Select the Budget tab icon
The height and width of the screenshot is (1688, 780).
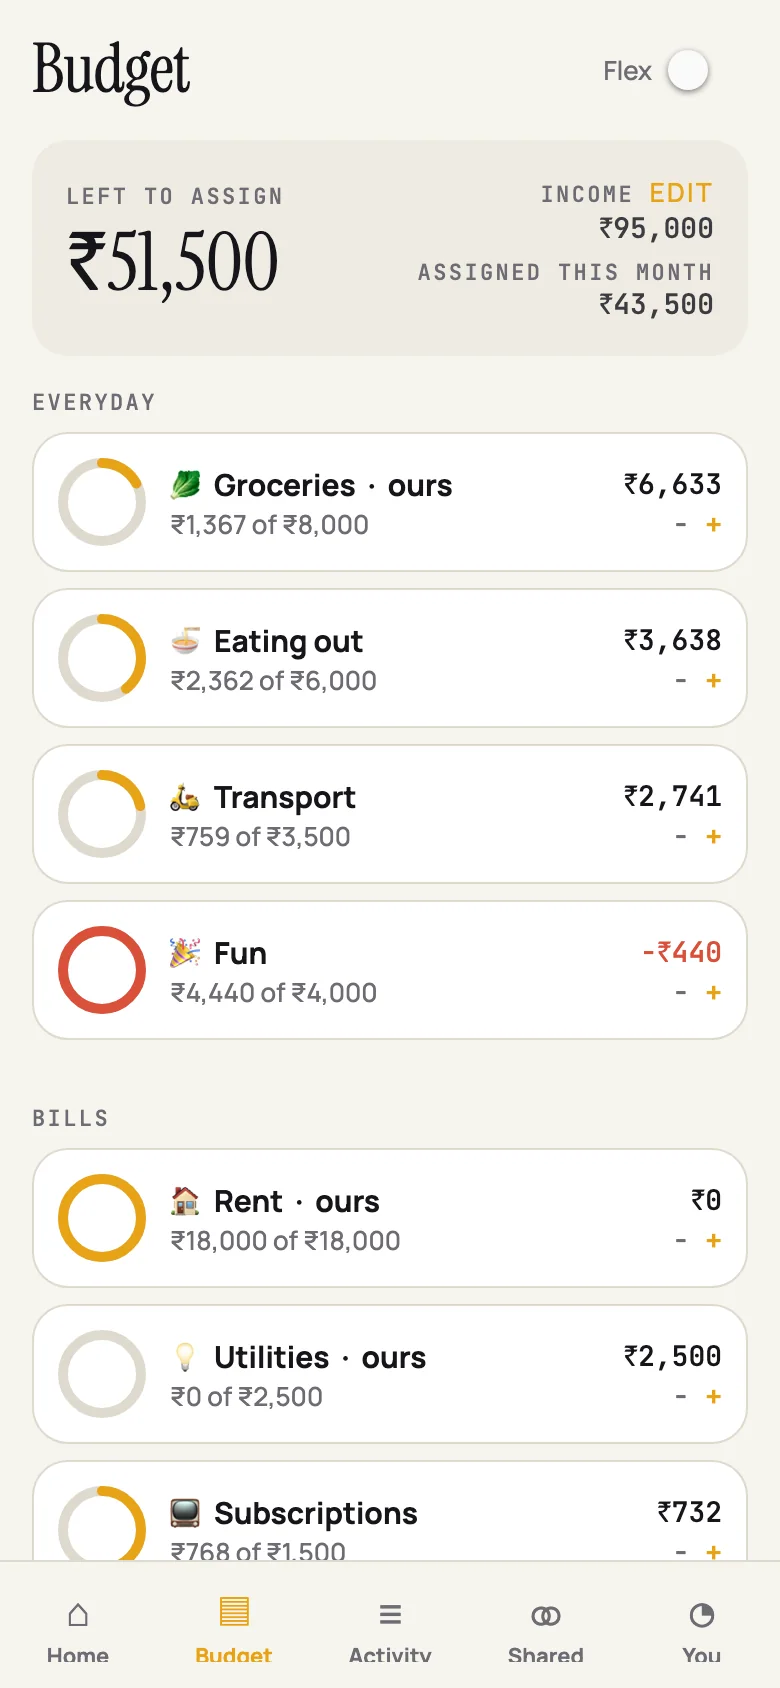click(234, 1613)
